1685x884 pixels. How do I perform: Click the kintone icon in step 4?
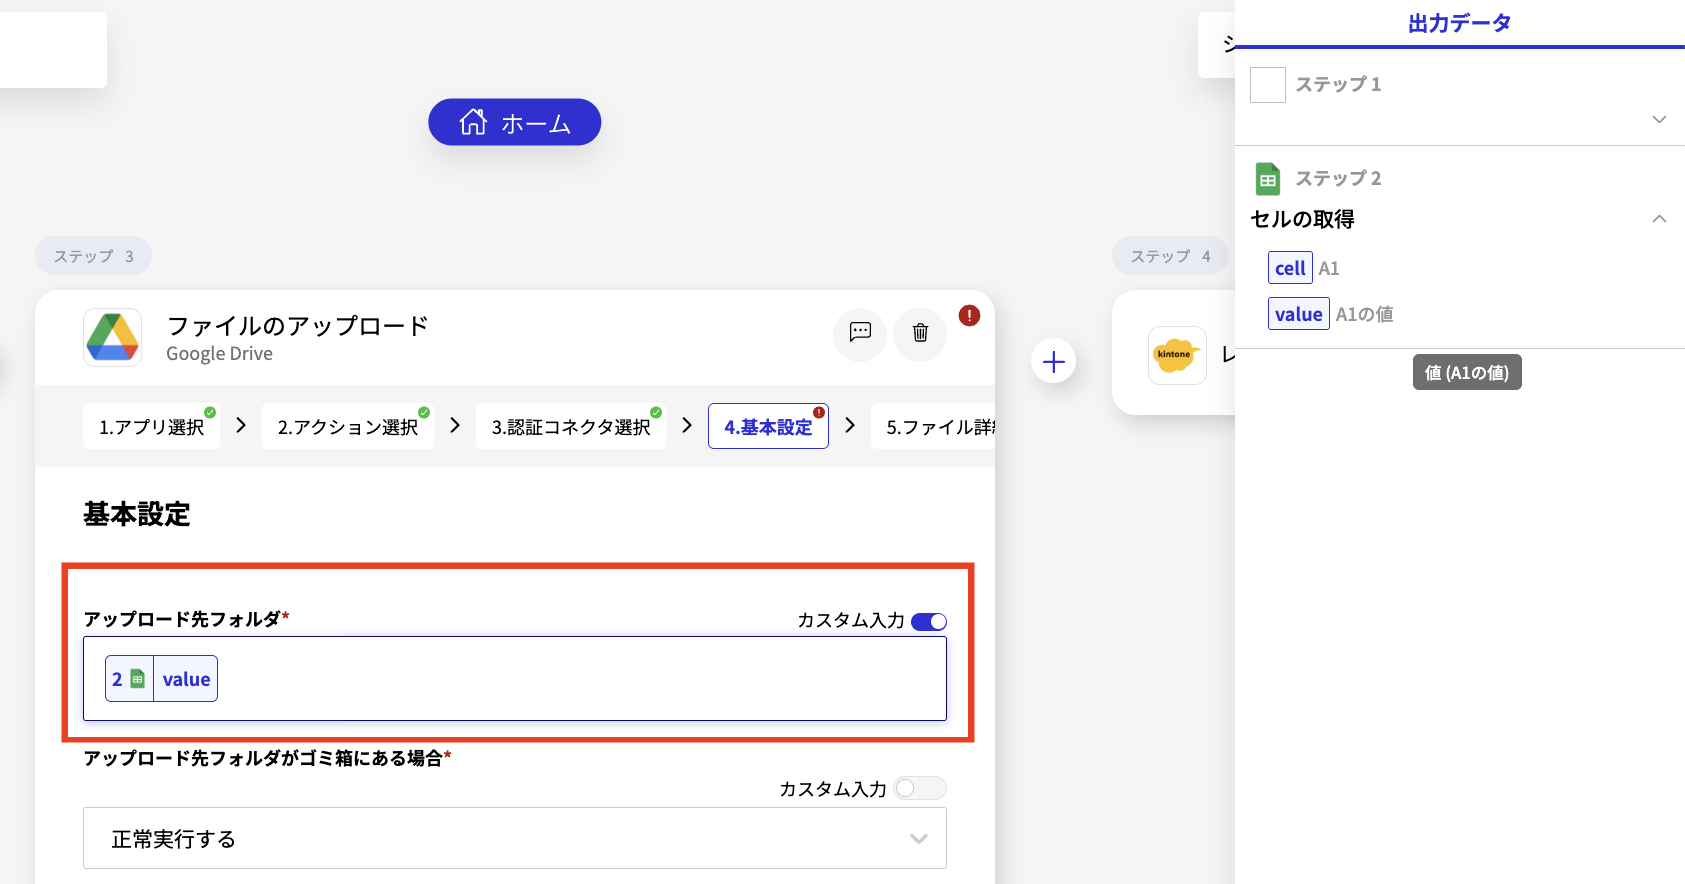click(1177, 355)
